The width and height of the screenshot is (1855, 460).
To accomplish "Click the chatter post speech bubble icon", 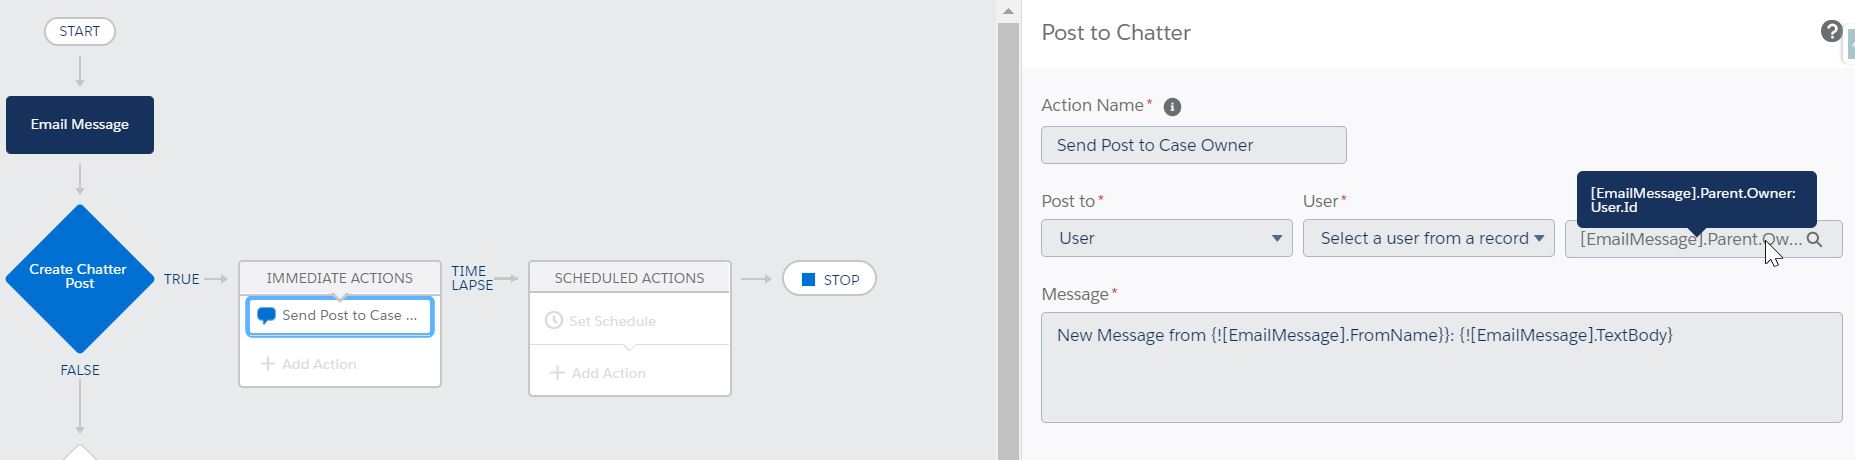I will (266, 316).
